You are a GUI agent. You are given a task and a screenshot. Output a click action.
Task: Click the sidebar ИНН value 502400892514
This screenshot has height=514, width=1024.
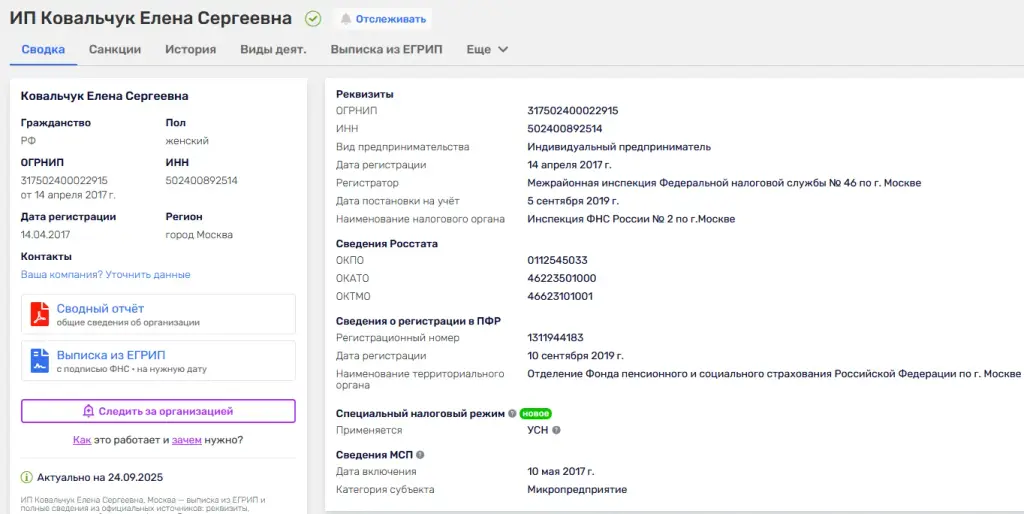(202, 181)
